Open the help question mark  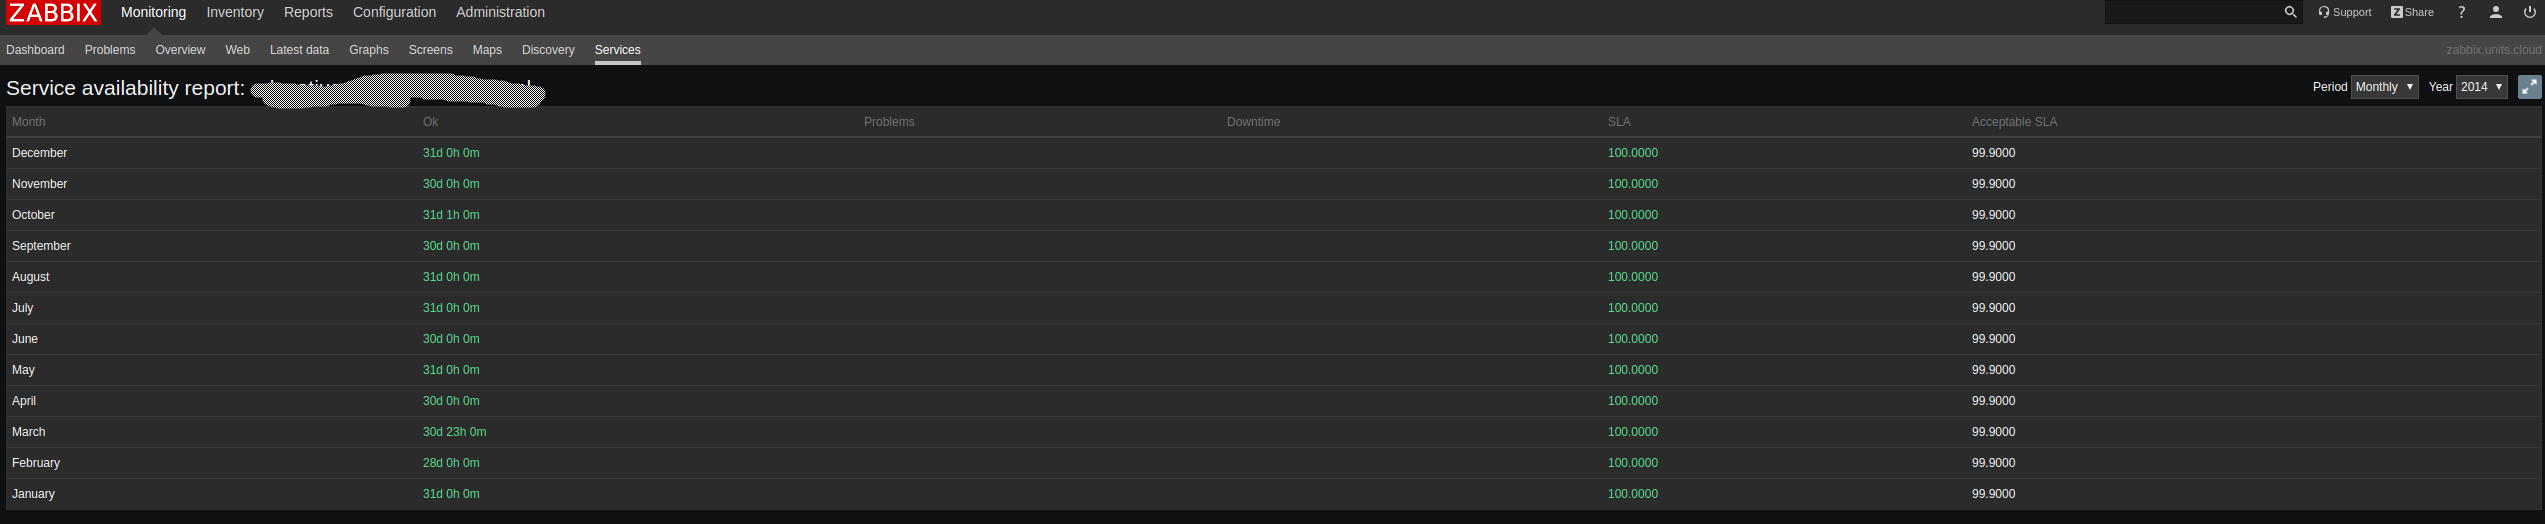click(x=2461, y=12)
